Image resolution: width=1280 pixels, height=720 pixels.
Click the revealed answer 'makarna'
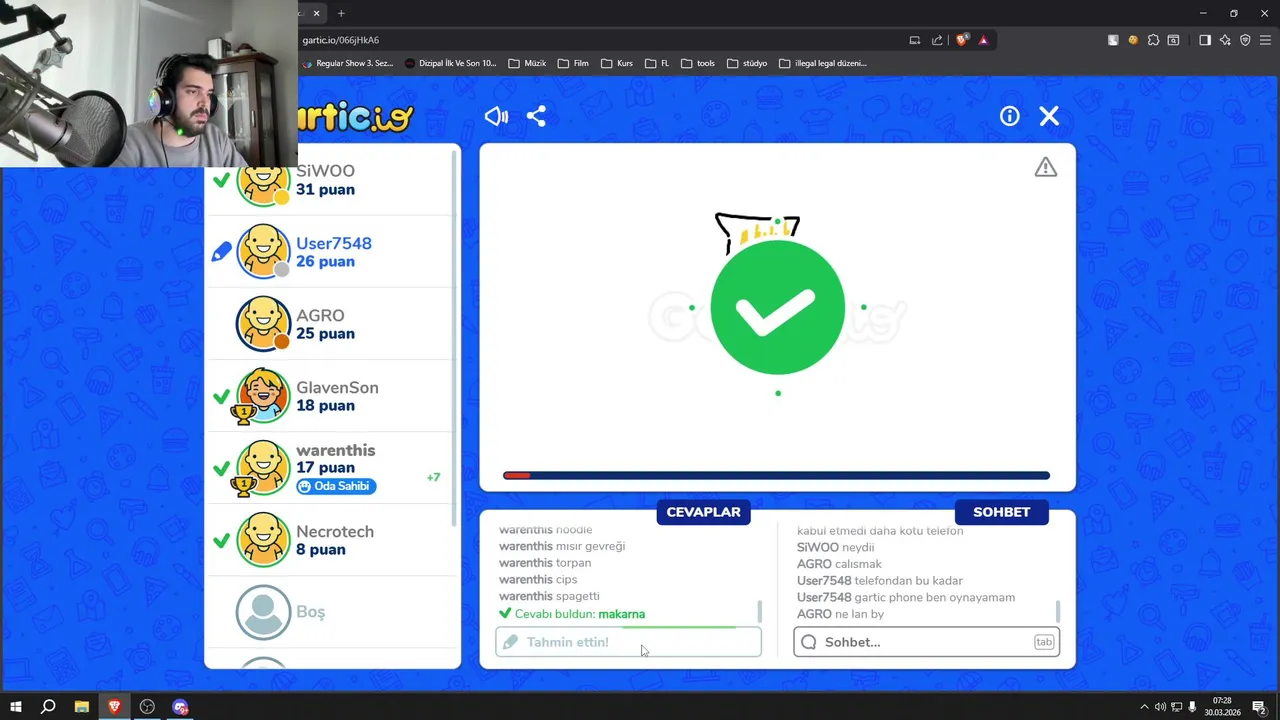[621, 614]
